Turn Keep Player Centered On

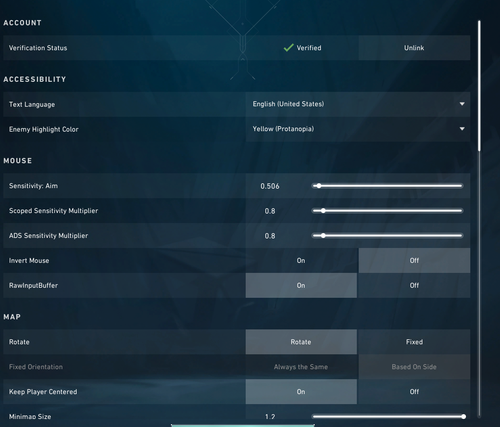[301, 392]
